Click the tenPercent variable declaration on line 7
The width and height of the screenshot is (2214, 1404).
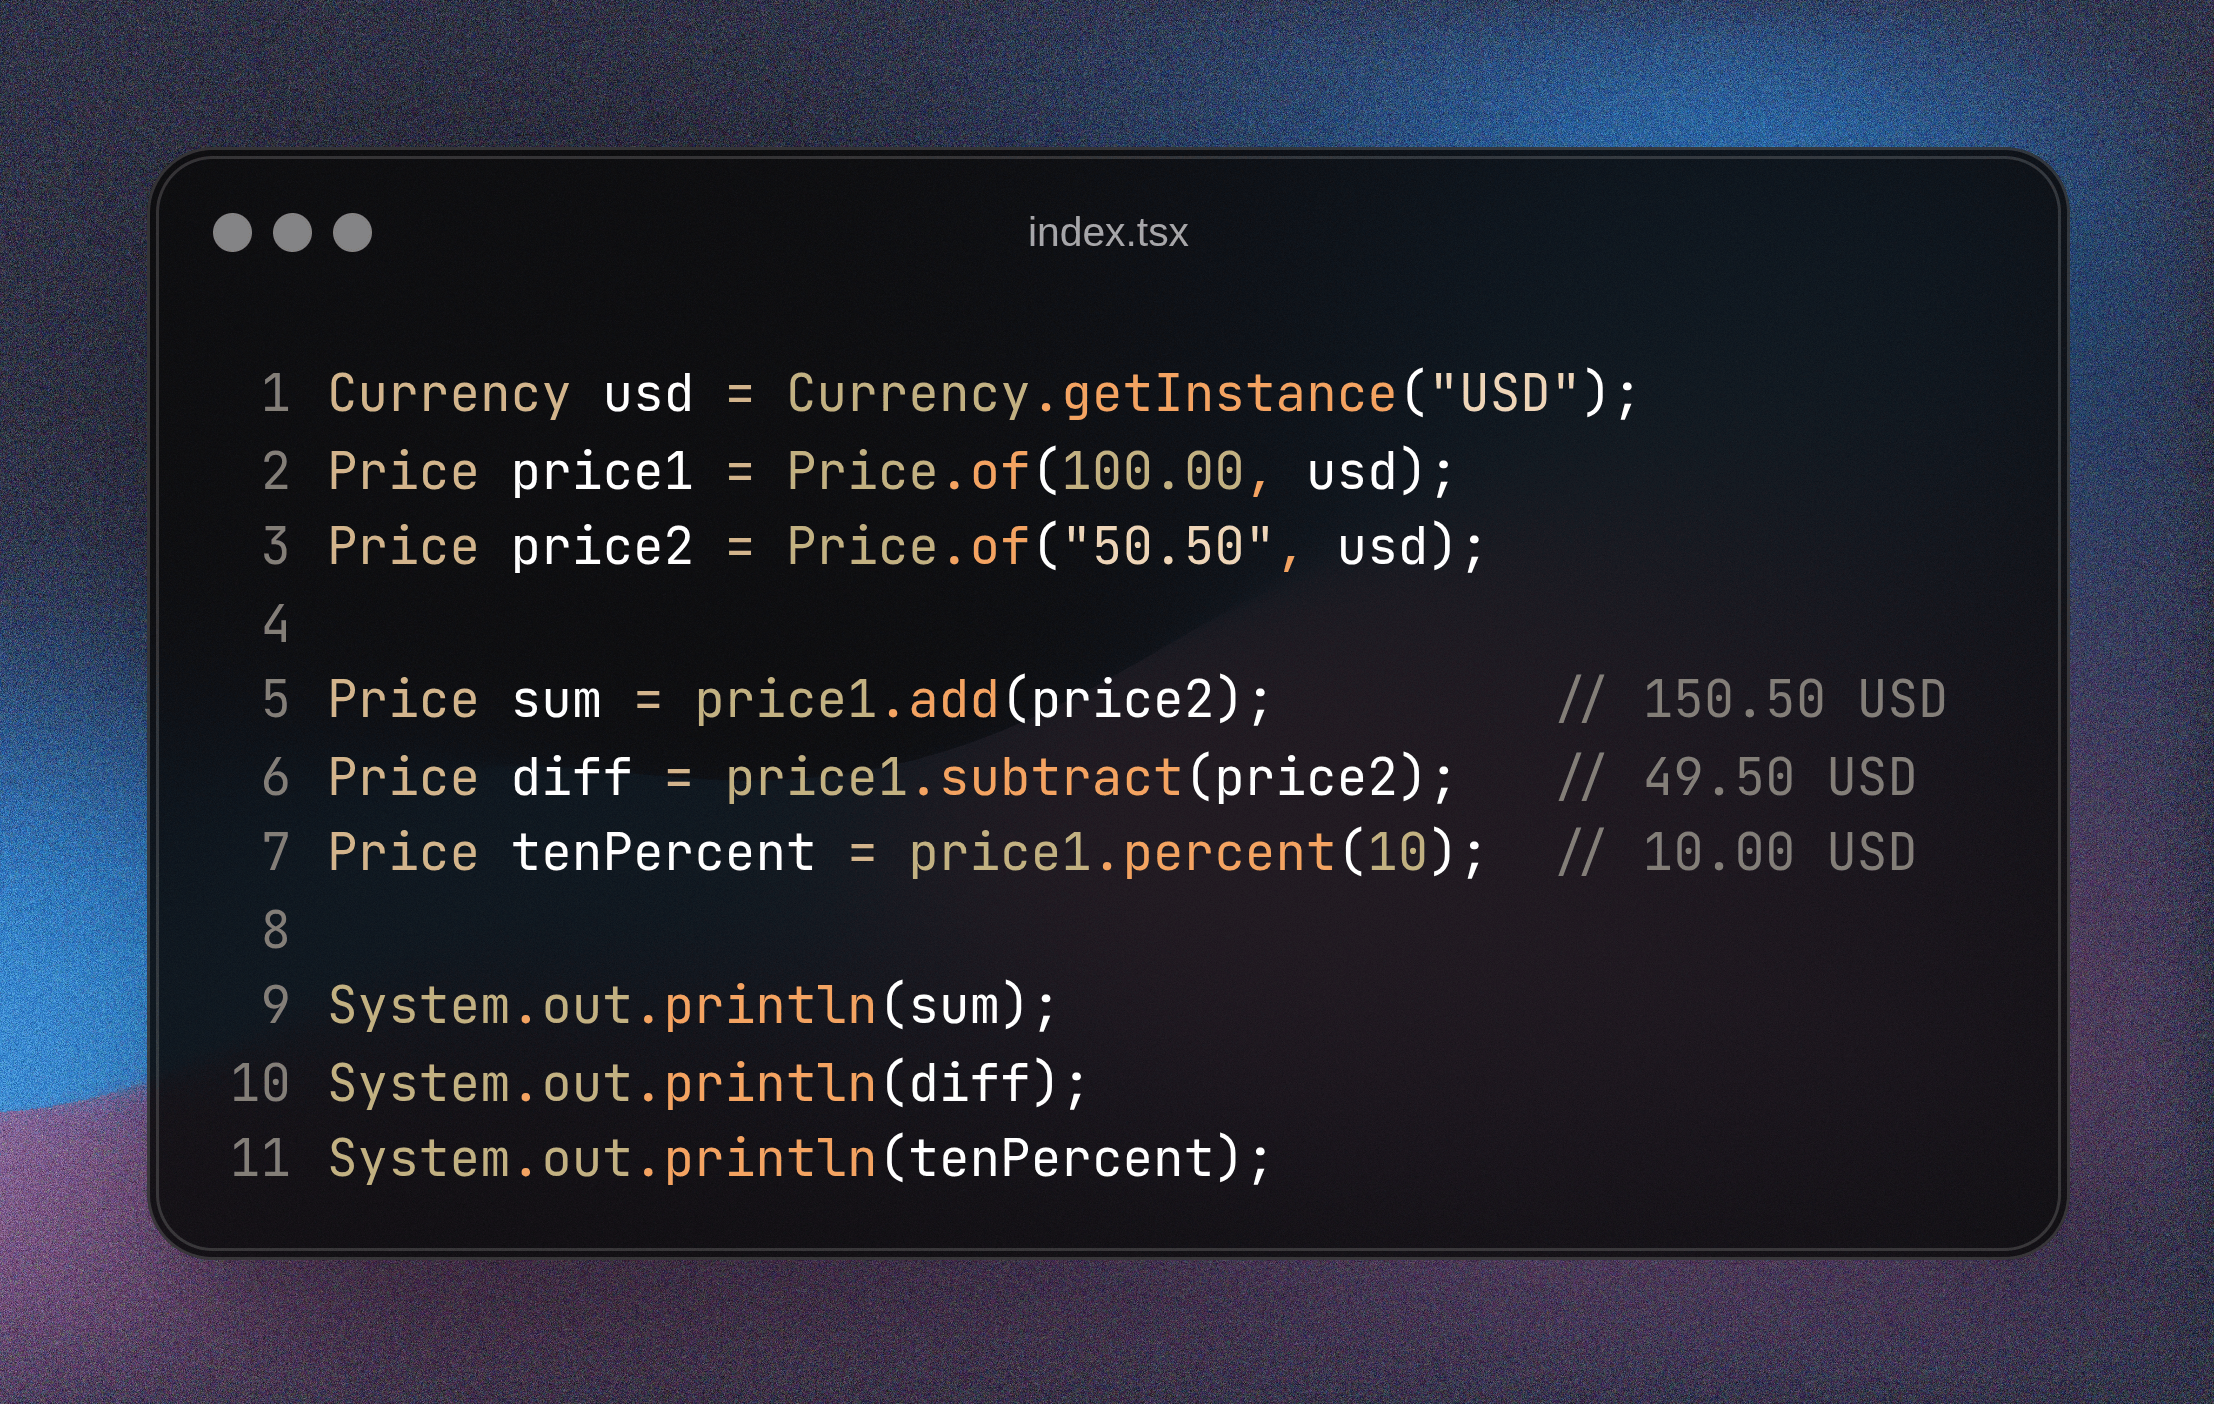click(663, 854)
